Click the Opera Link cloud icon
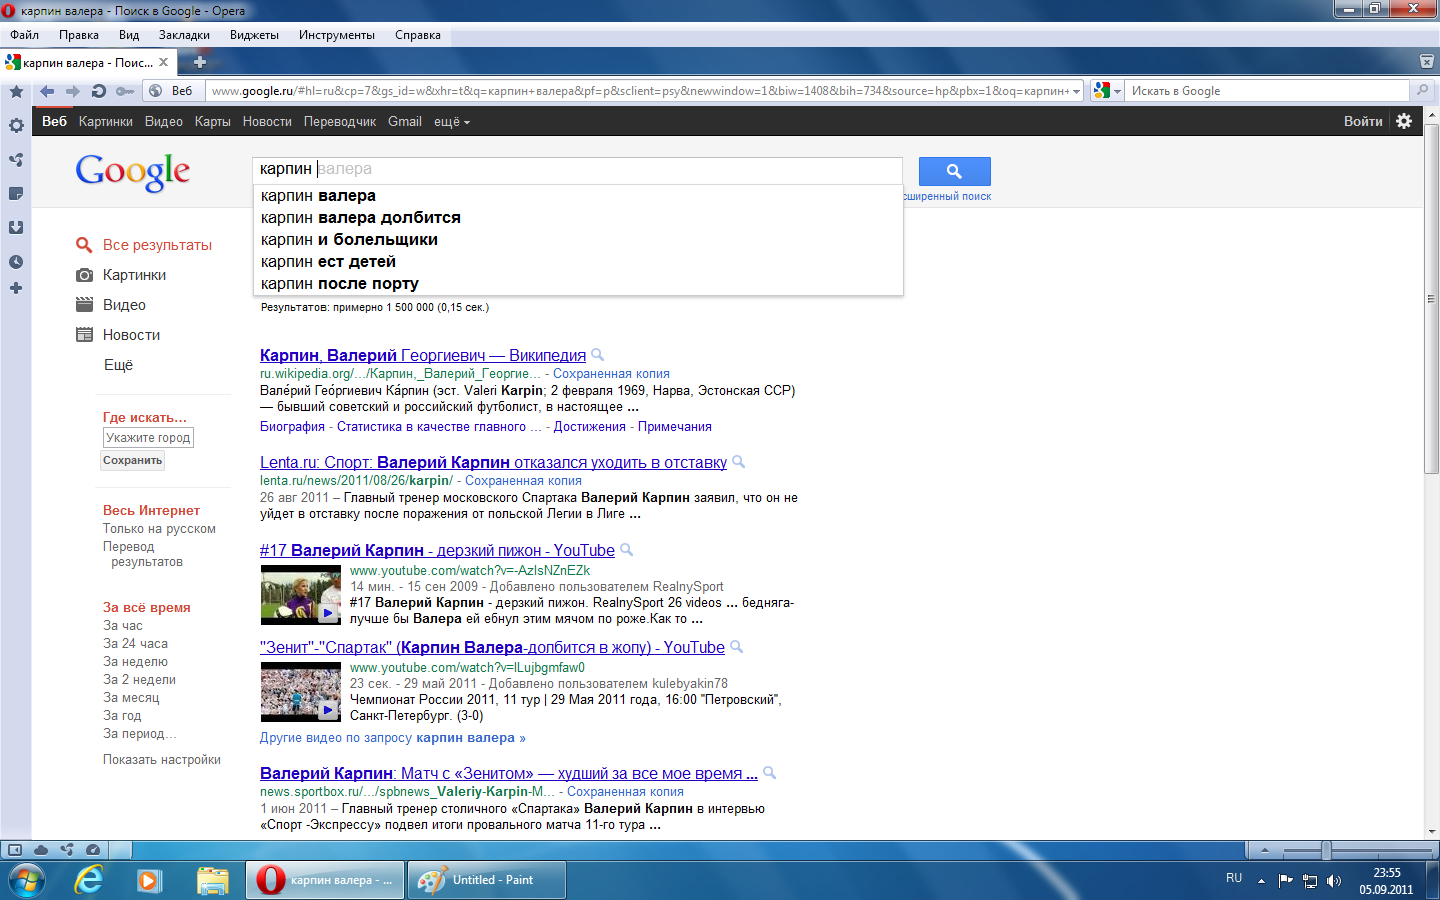Viewport: 1440px width, 900px height. (41, 850)
